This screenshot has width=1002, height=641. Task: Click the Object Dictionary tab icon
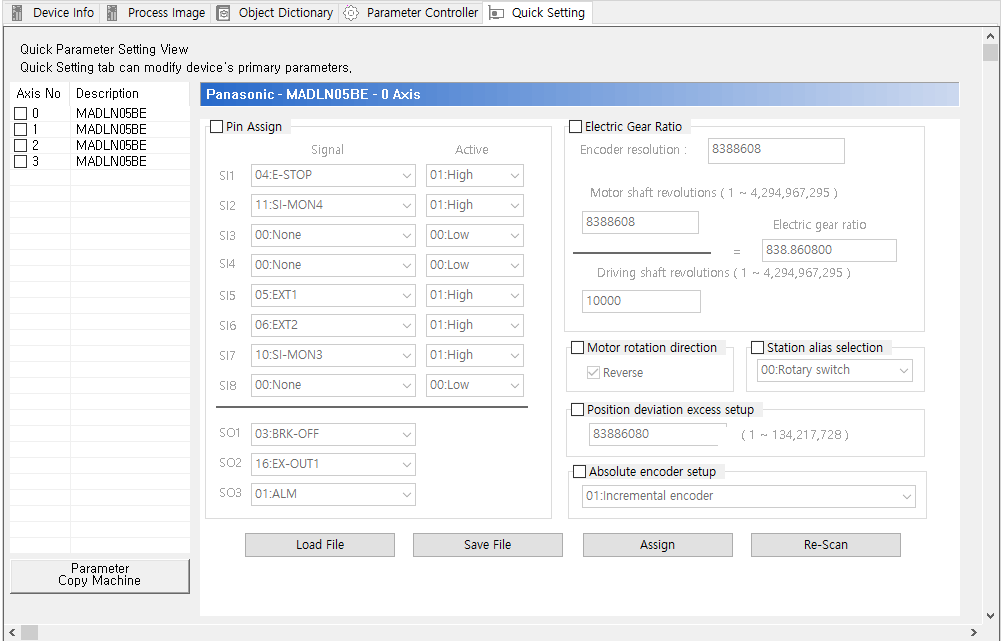click(223, 13)
